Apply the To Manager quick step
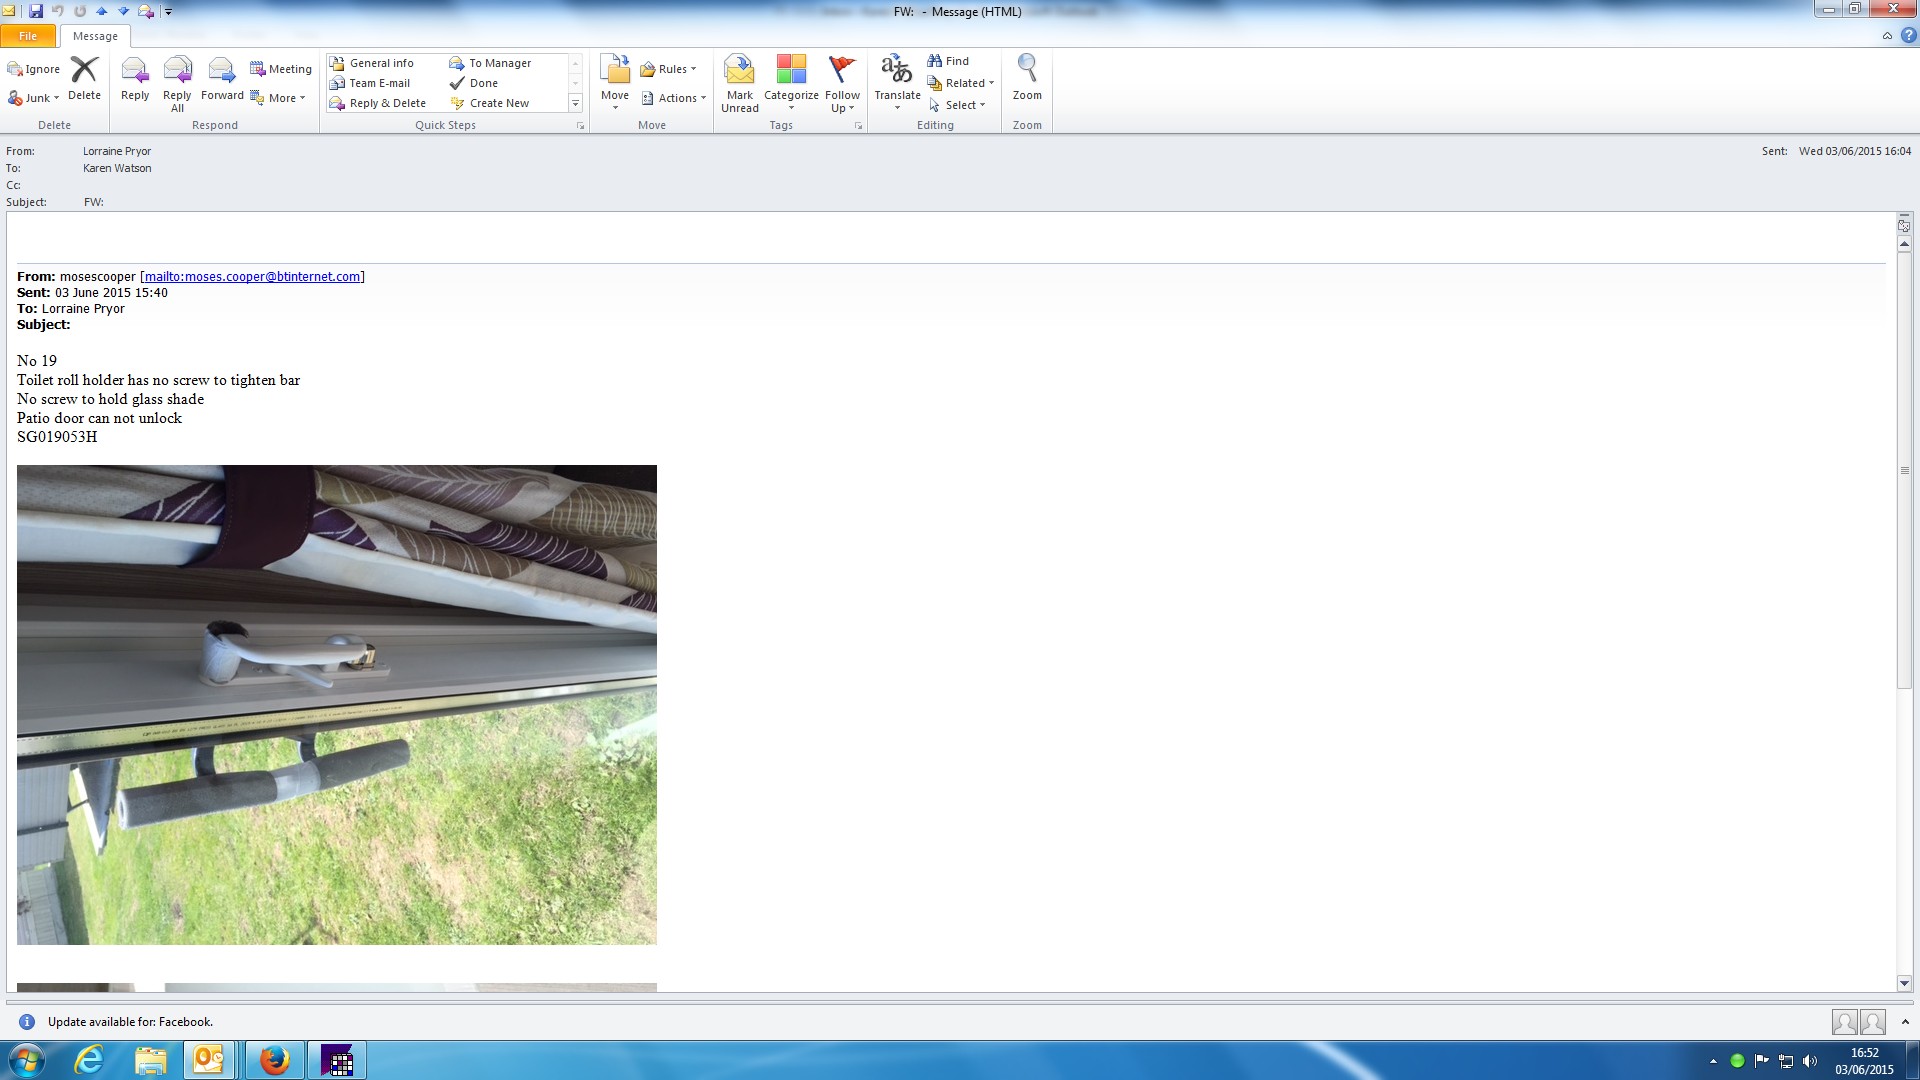This screenshot has width=1920, height=1080. [x=499, y=63]
